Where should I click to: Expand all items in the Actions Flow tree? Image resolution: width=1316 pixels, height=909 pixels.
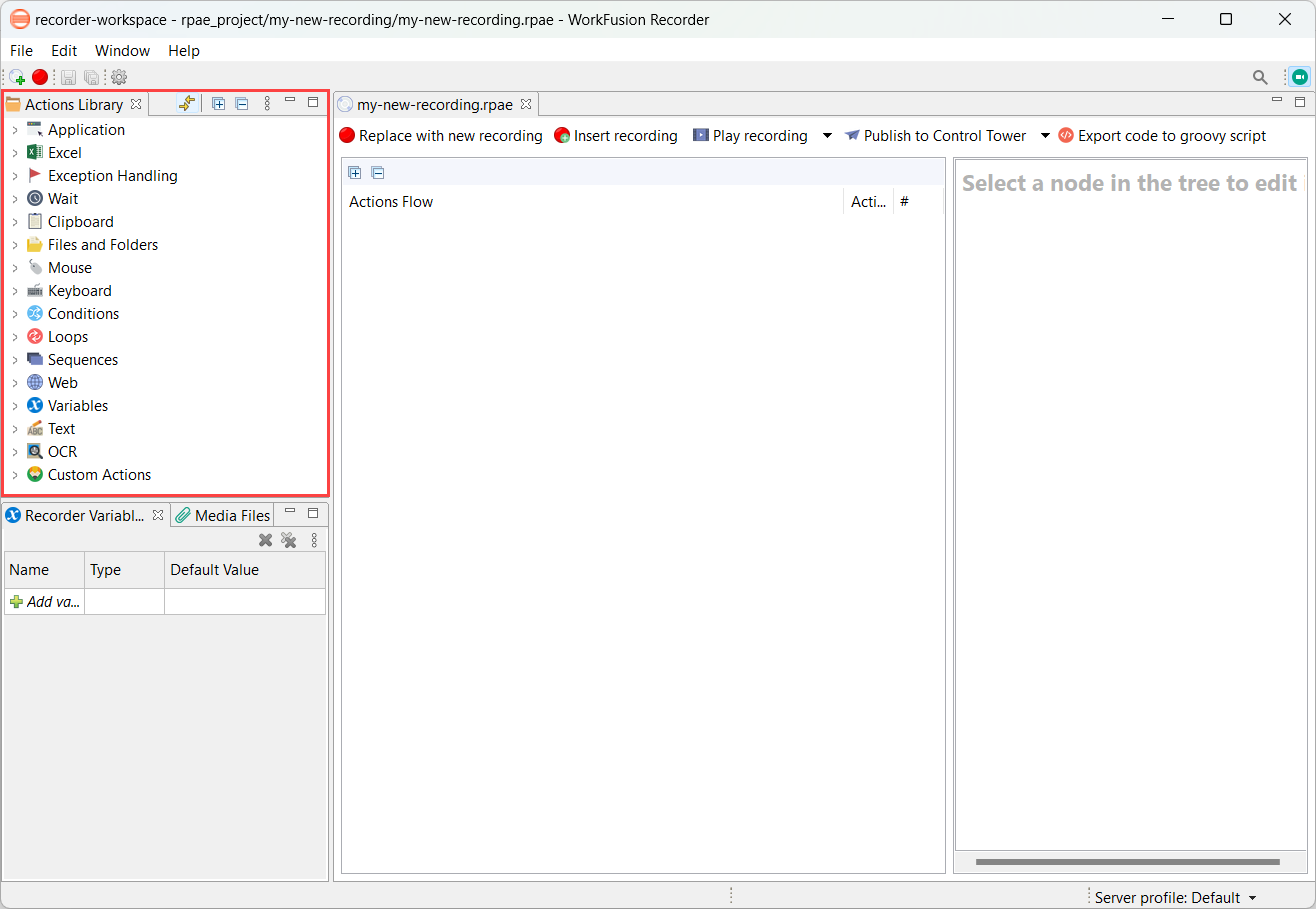[x=355, y=172]
